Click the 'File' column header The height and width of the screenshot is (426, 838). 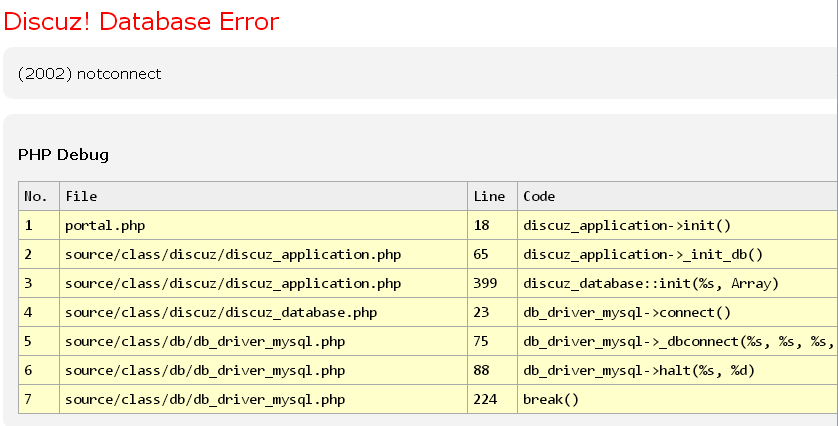point(263,196)
